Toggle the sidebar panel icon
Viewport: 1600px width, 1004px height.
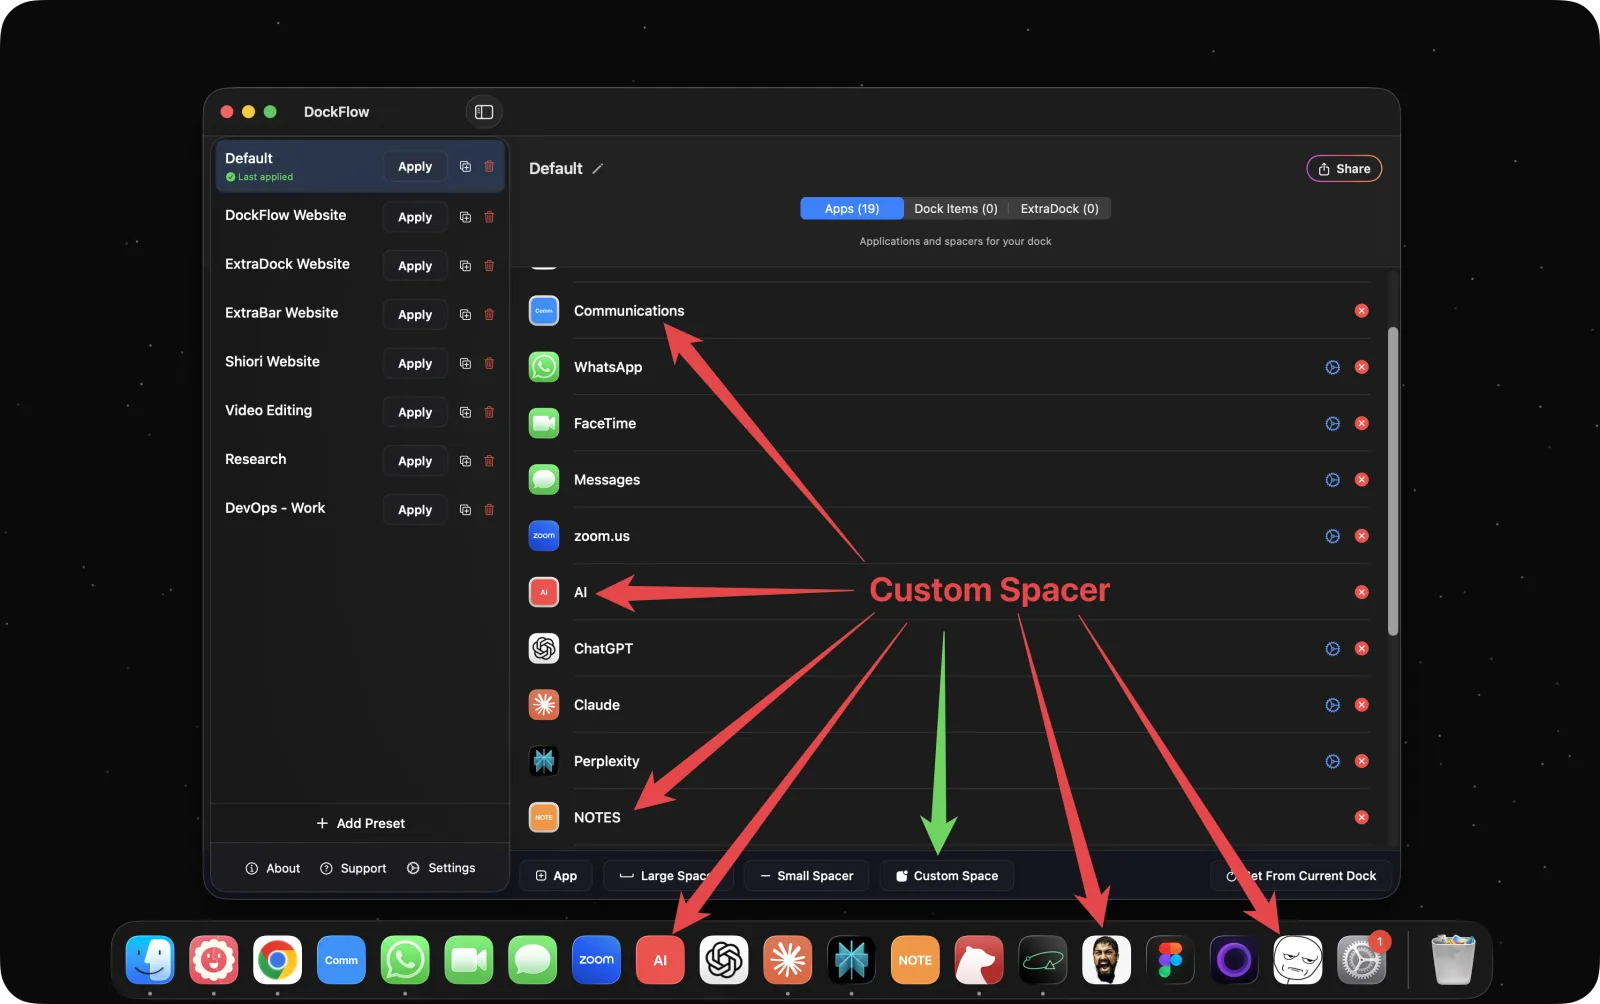pyautogui.click(x=484, y=112)
